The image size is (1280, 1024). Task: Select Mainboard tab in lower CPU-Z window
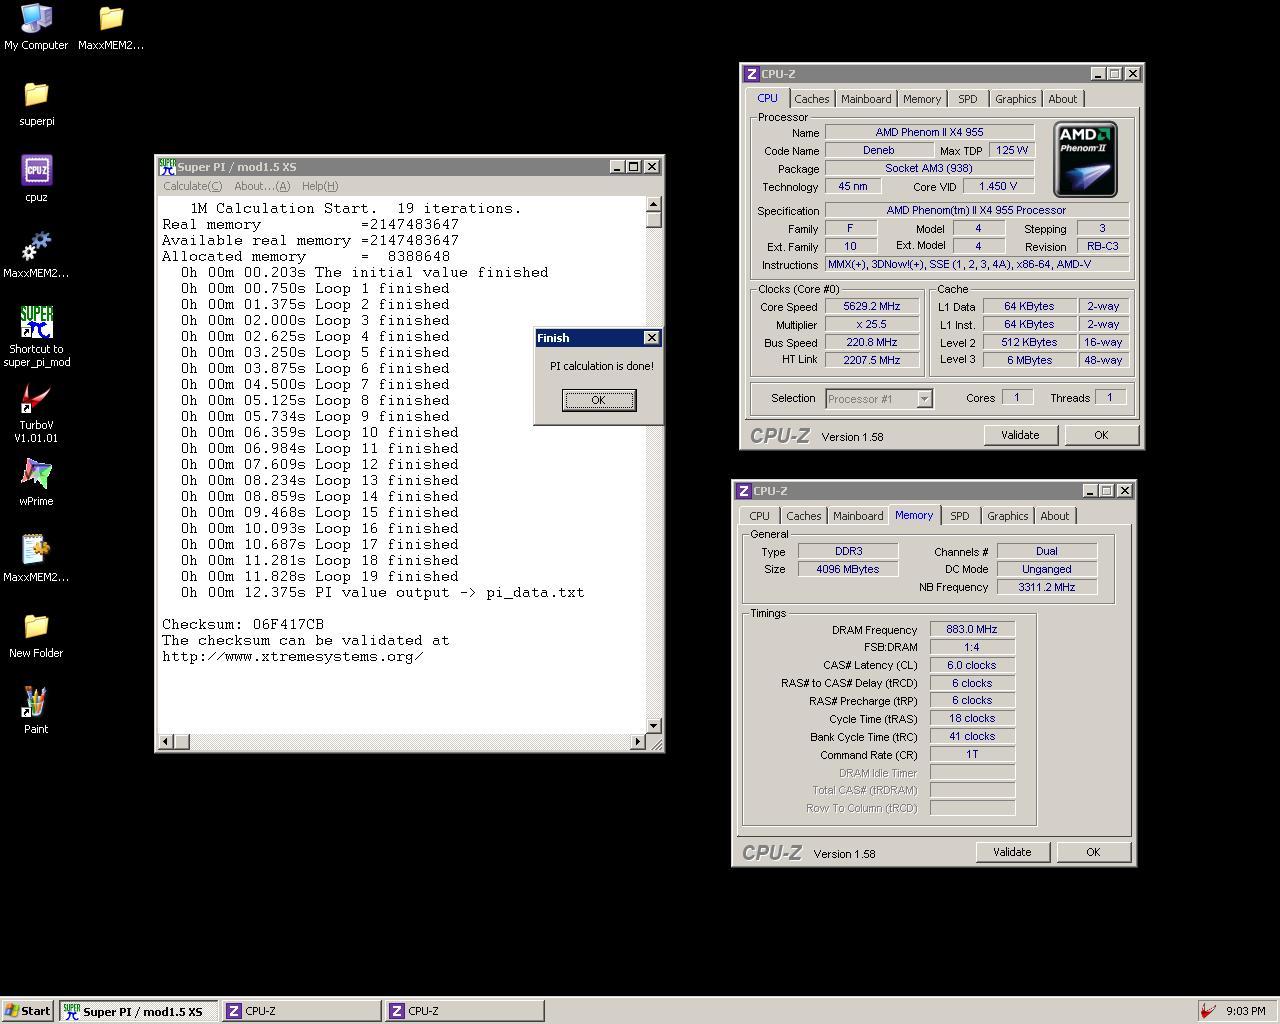858,516
